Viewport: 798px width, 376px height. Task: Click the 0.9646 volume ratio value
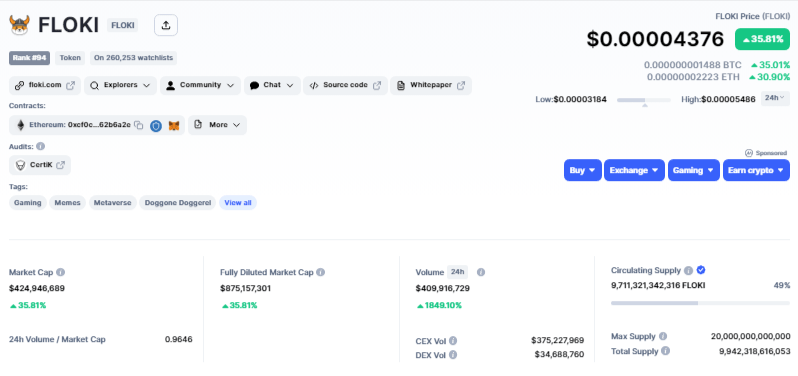pyautogui.click(x=179, y=339)
